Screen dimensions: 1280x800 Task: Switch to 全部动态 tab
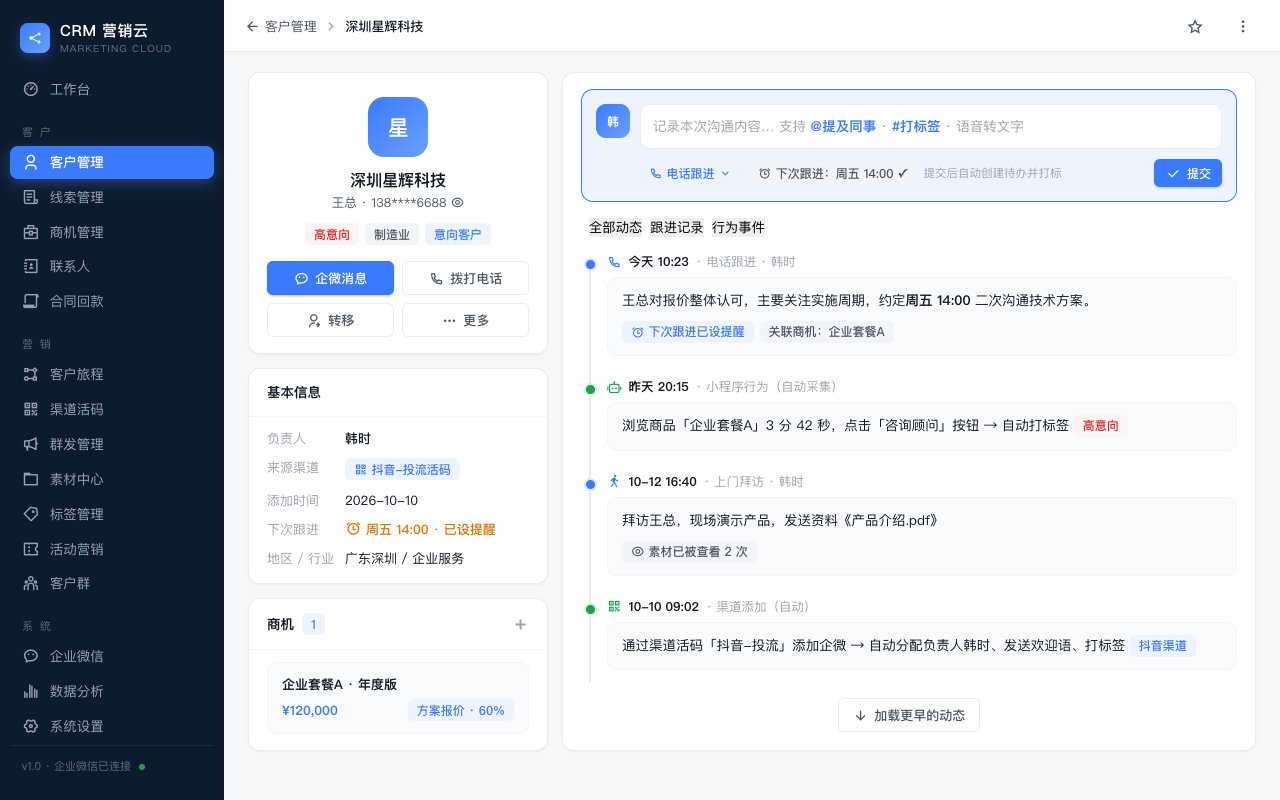(615, 227)
